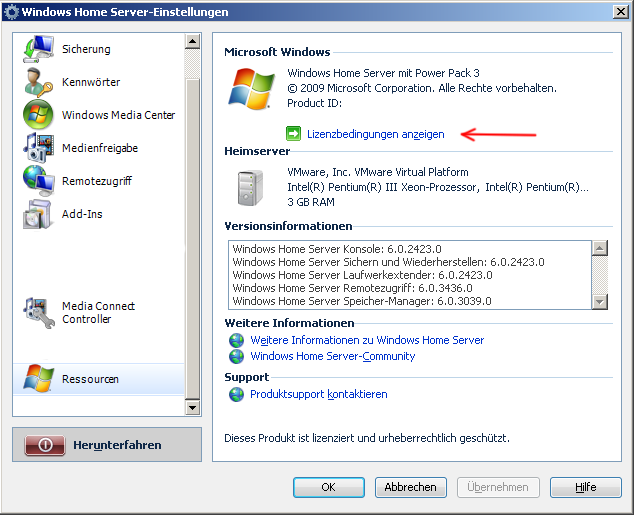Show the Add-Ins page

tap(82, 214)
